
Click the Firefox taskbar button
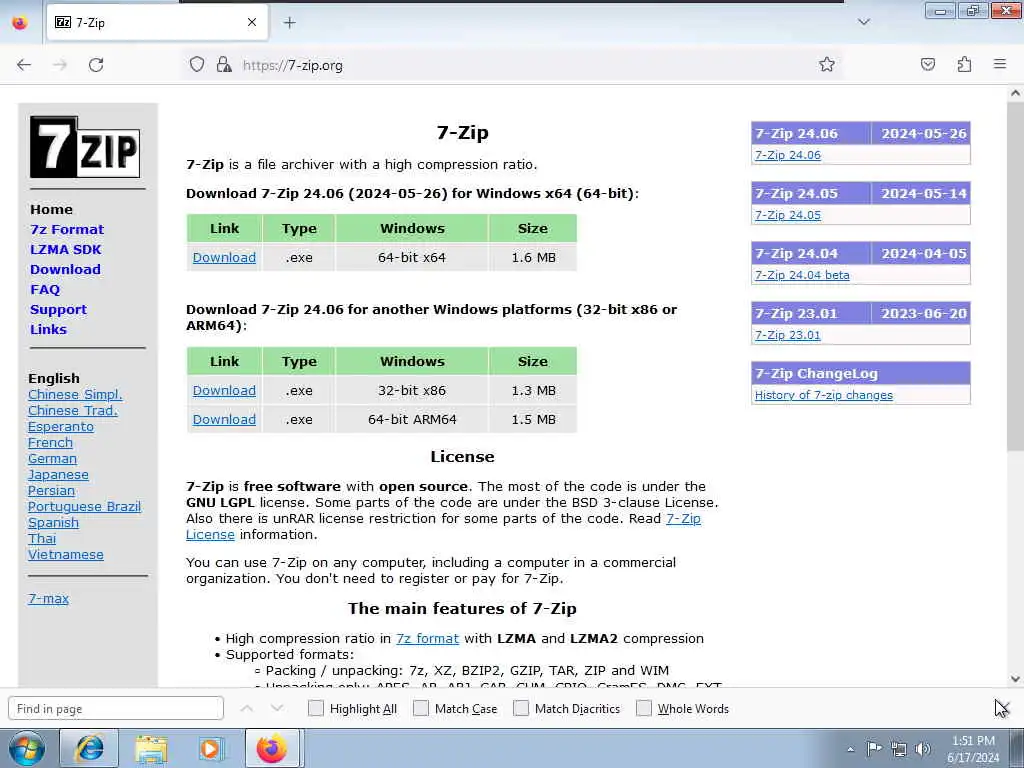click(273, 748)
